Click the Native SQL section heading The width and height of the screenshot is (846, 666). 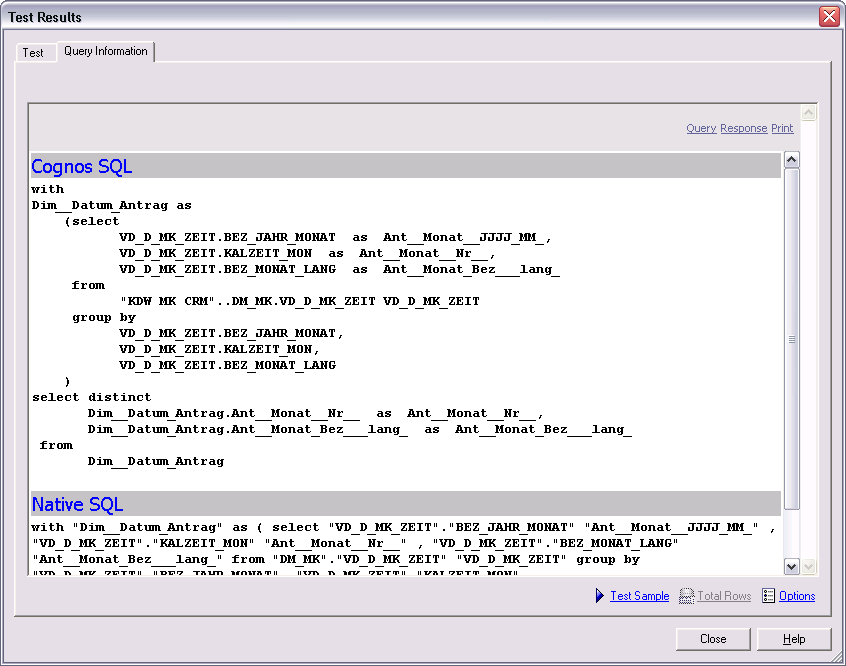(78, 504)
